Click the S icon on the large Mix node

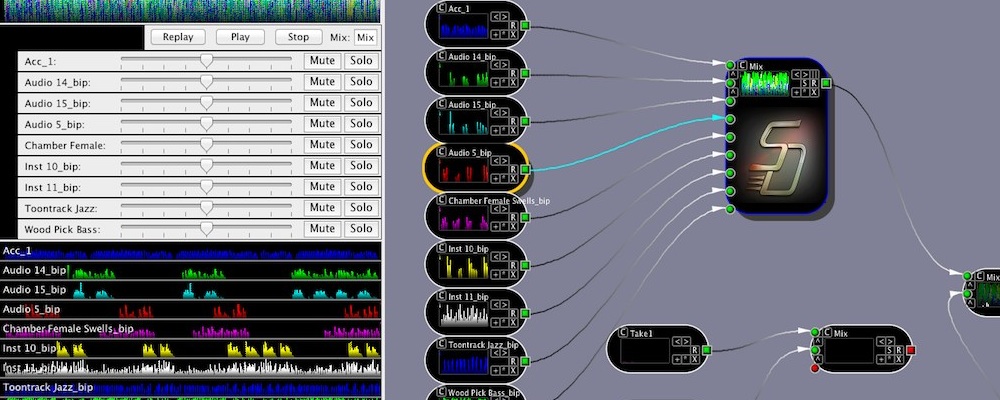[x=805, y=83]
